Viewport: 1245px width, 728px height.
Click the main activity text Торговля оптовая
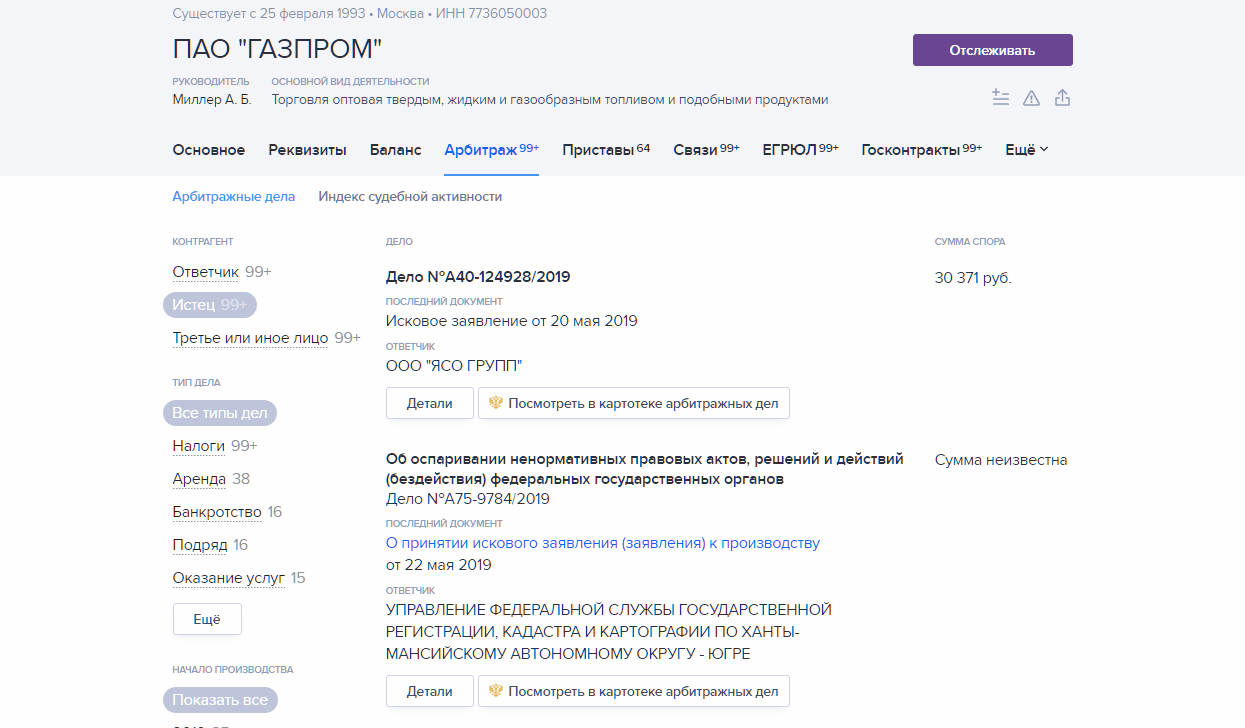coord(550,100)
